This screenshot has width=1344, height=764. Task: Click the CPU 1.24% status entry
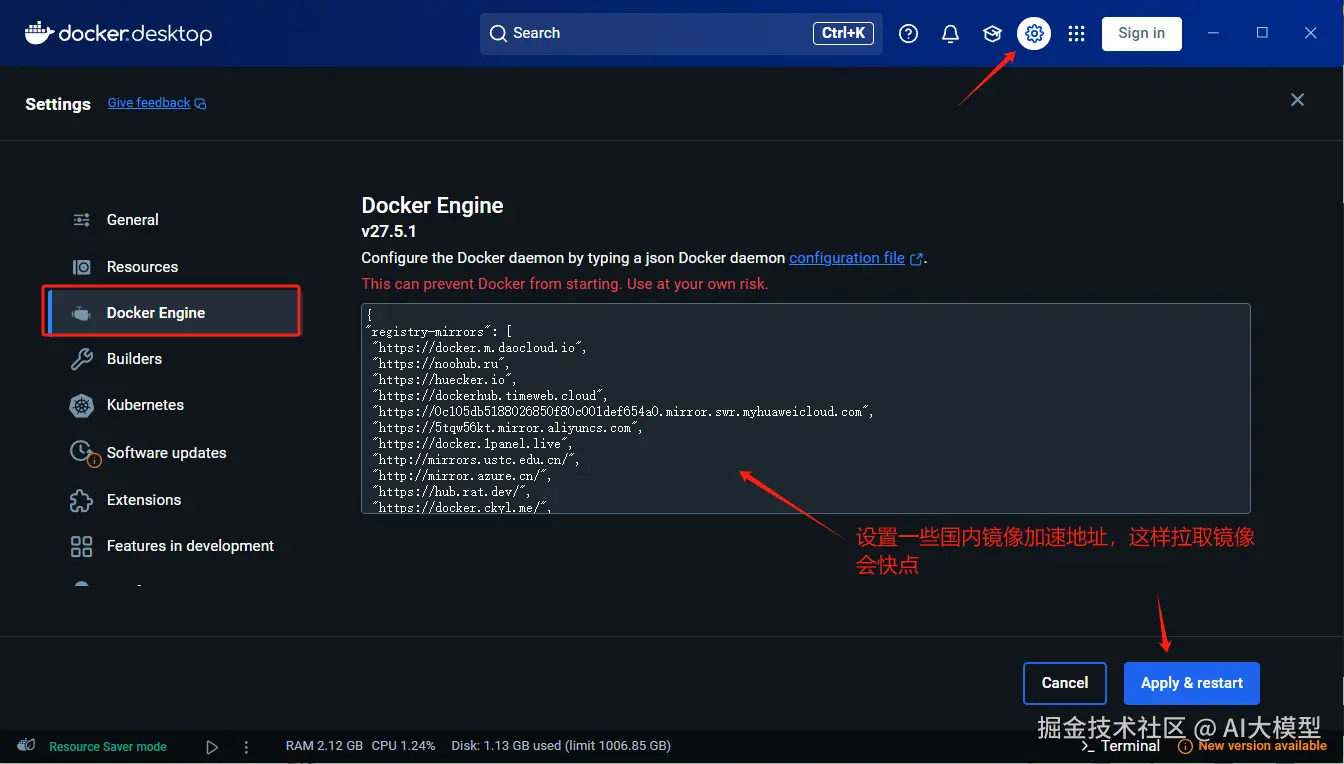pyautogui.click(x=404, y=746)
